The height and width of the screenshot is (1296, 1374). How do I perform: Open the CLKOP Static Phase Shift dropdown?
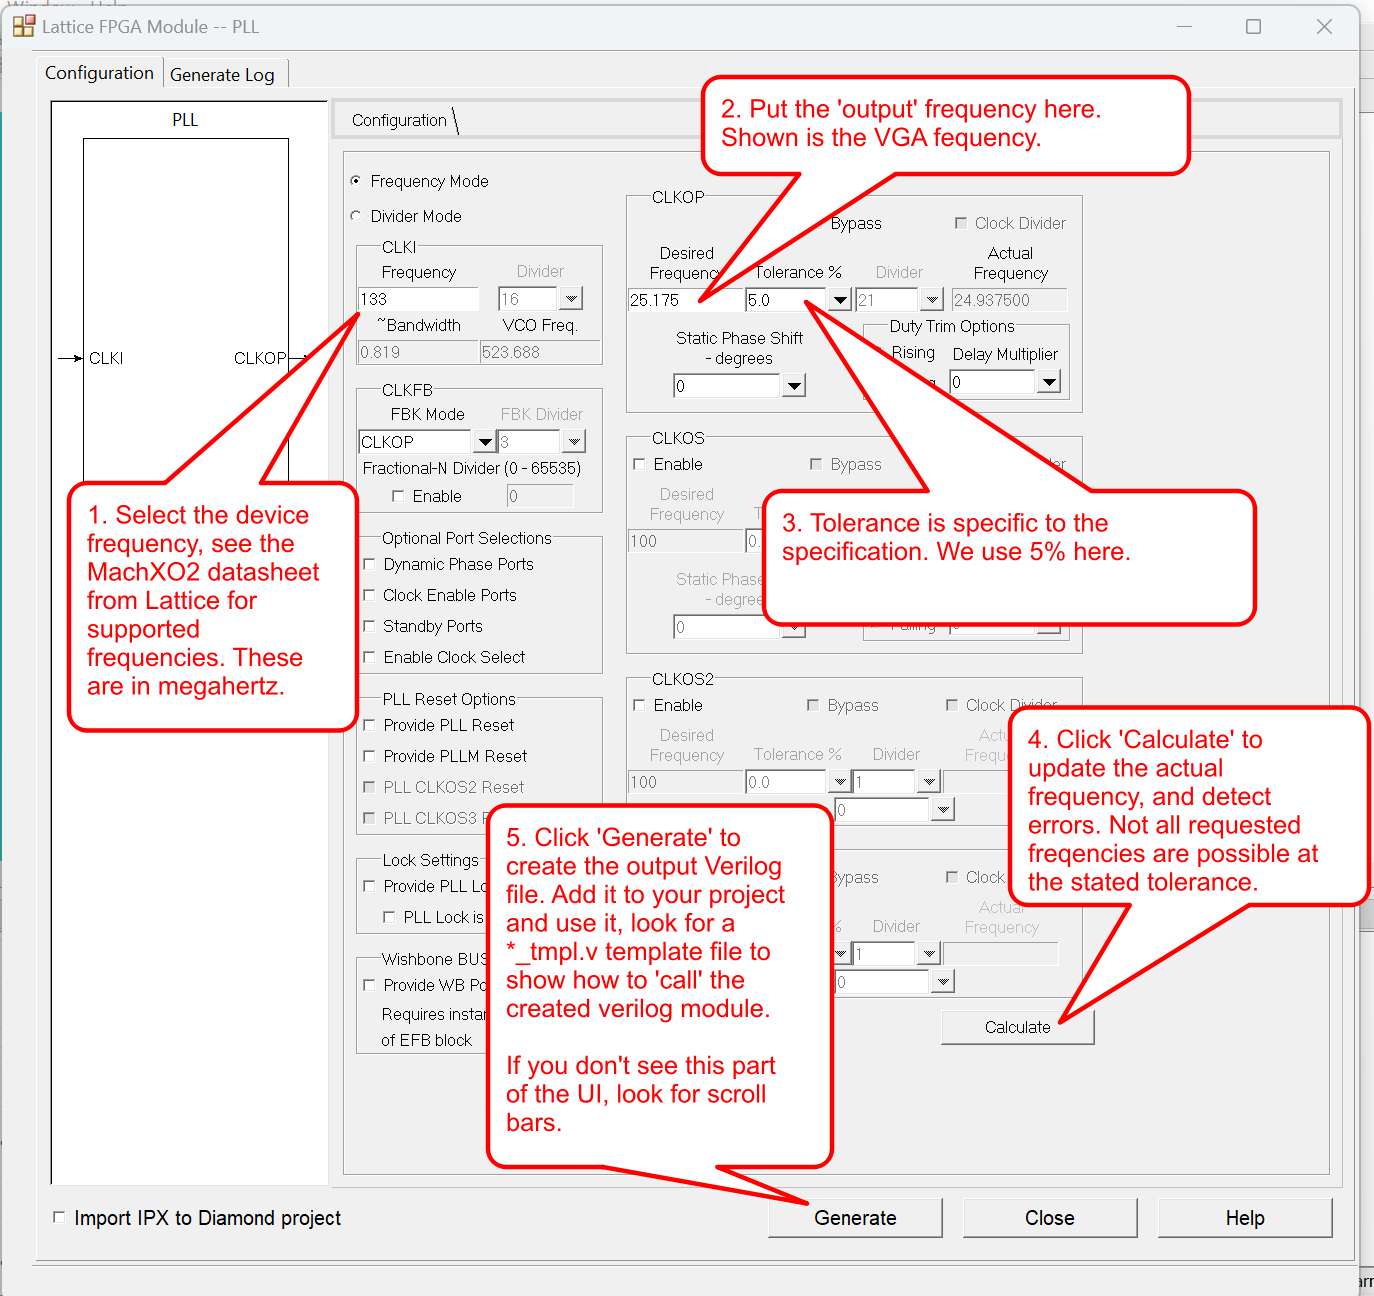pos(794,386)
